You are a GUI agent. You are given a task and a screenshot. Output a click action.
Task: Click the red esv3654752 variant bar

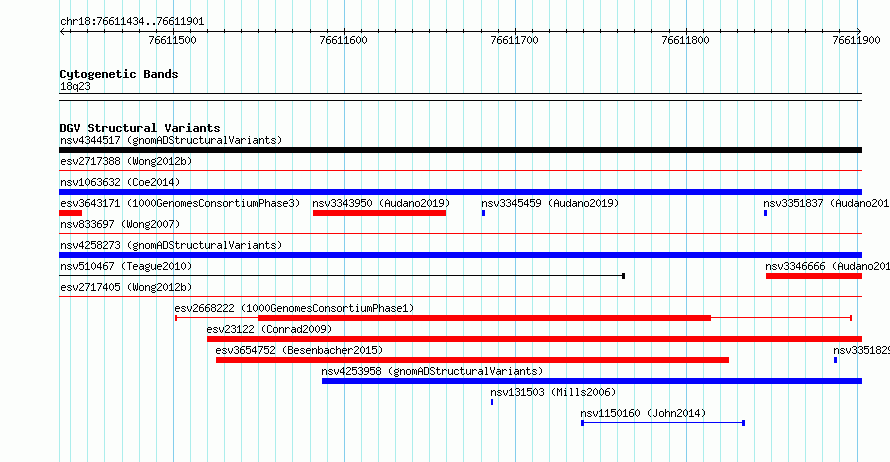(472, 360)
